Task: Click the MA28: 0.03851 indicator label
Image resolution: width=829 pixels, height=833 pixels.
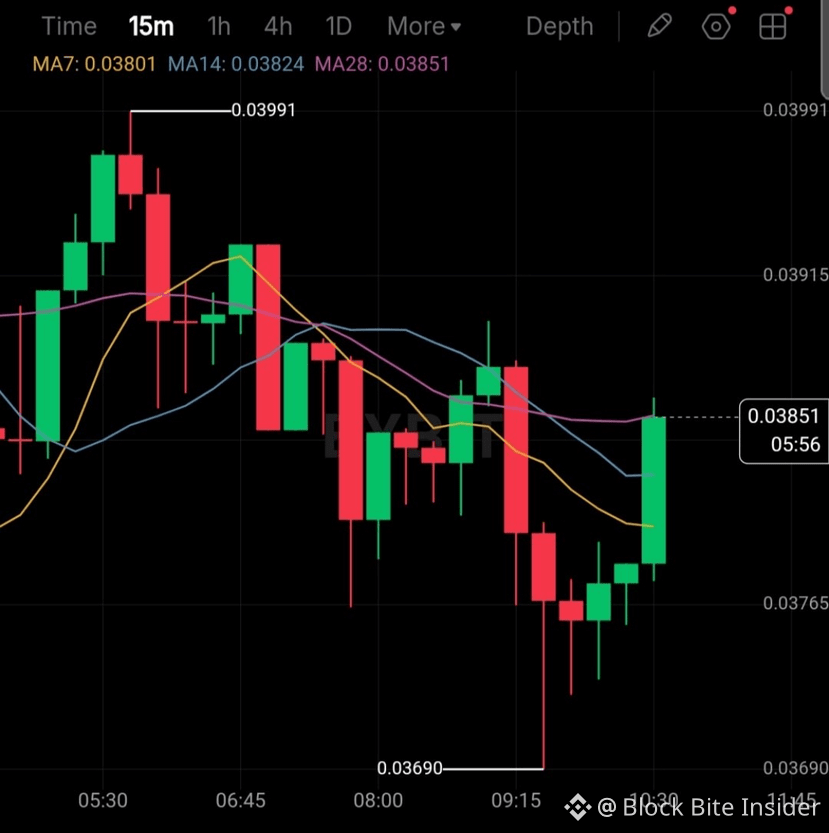Action: click(x=382, y=64)
